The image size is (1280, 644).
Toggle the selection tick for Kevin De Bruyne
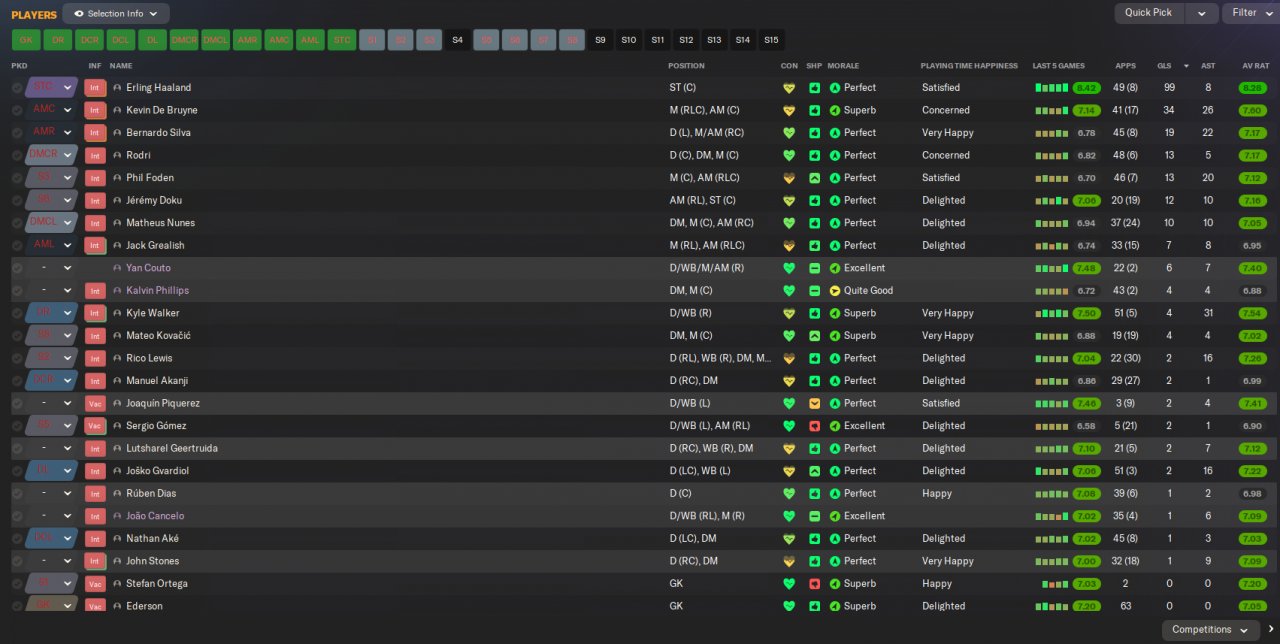point(17,110)
